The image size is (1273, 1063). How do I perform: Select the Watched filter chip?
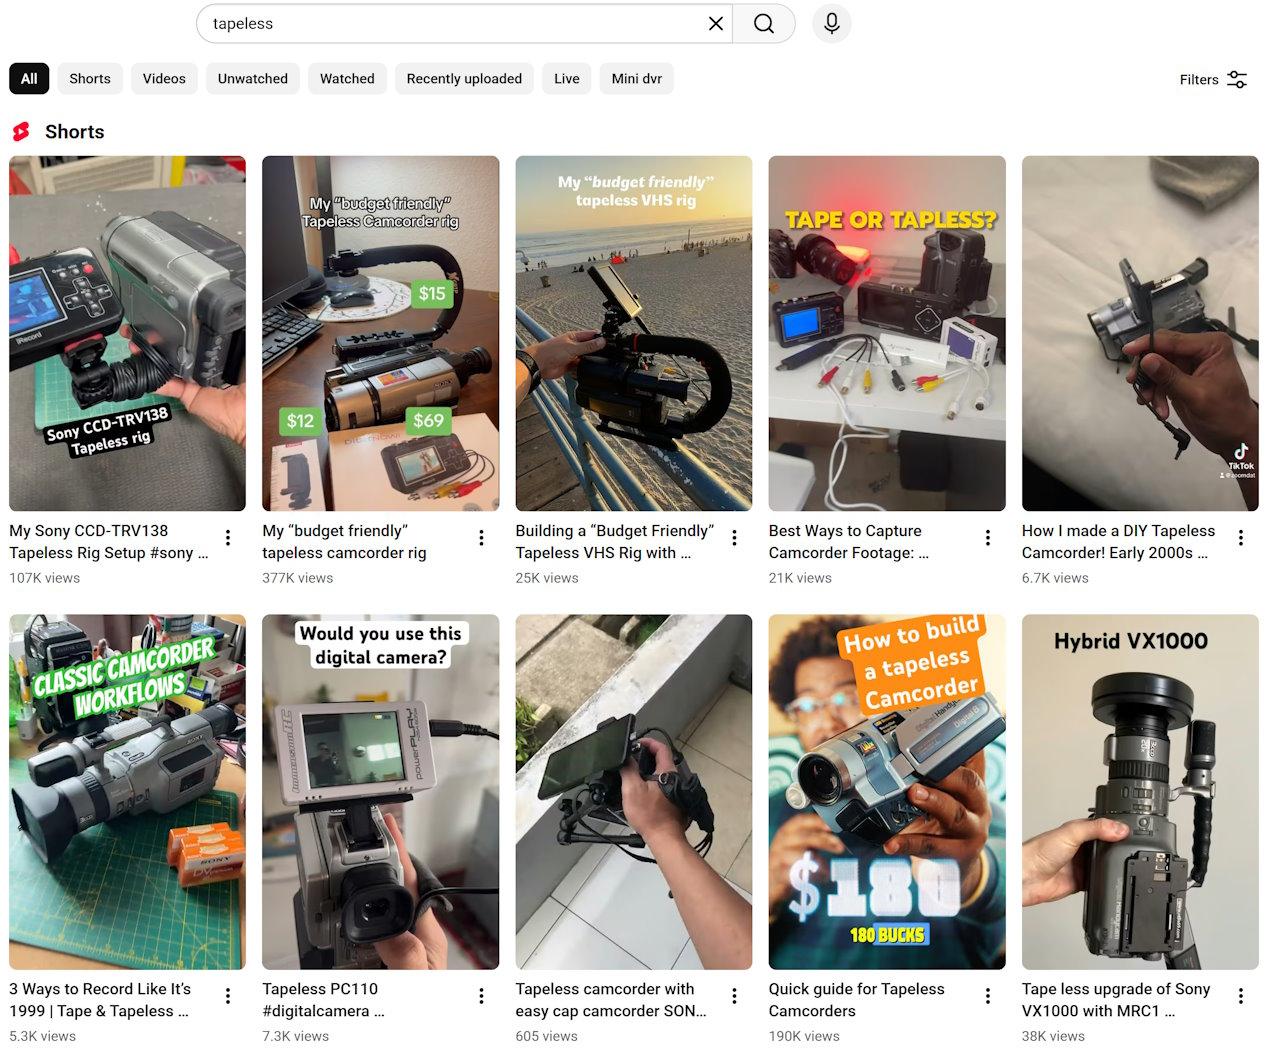pyautogui.click(x=347, y=79)
